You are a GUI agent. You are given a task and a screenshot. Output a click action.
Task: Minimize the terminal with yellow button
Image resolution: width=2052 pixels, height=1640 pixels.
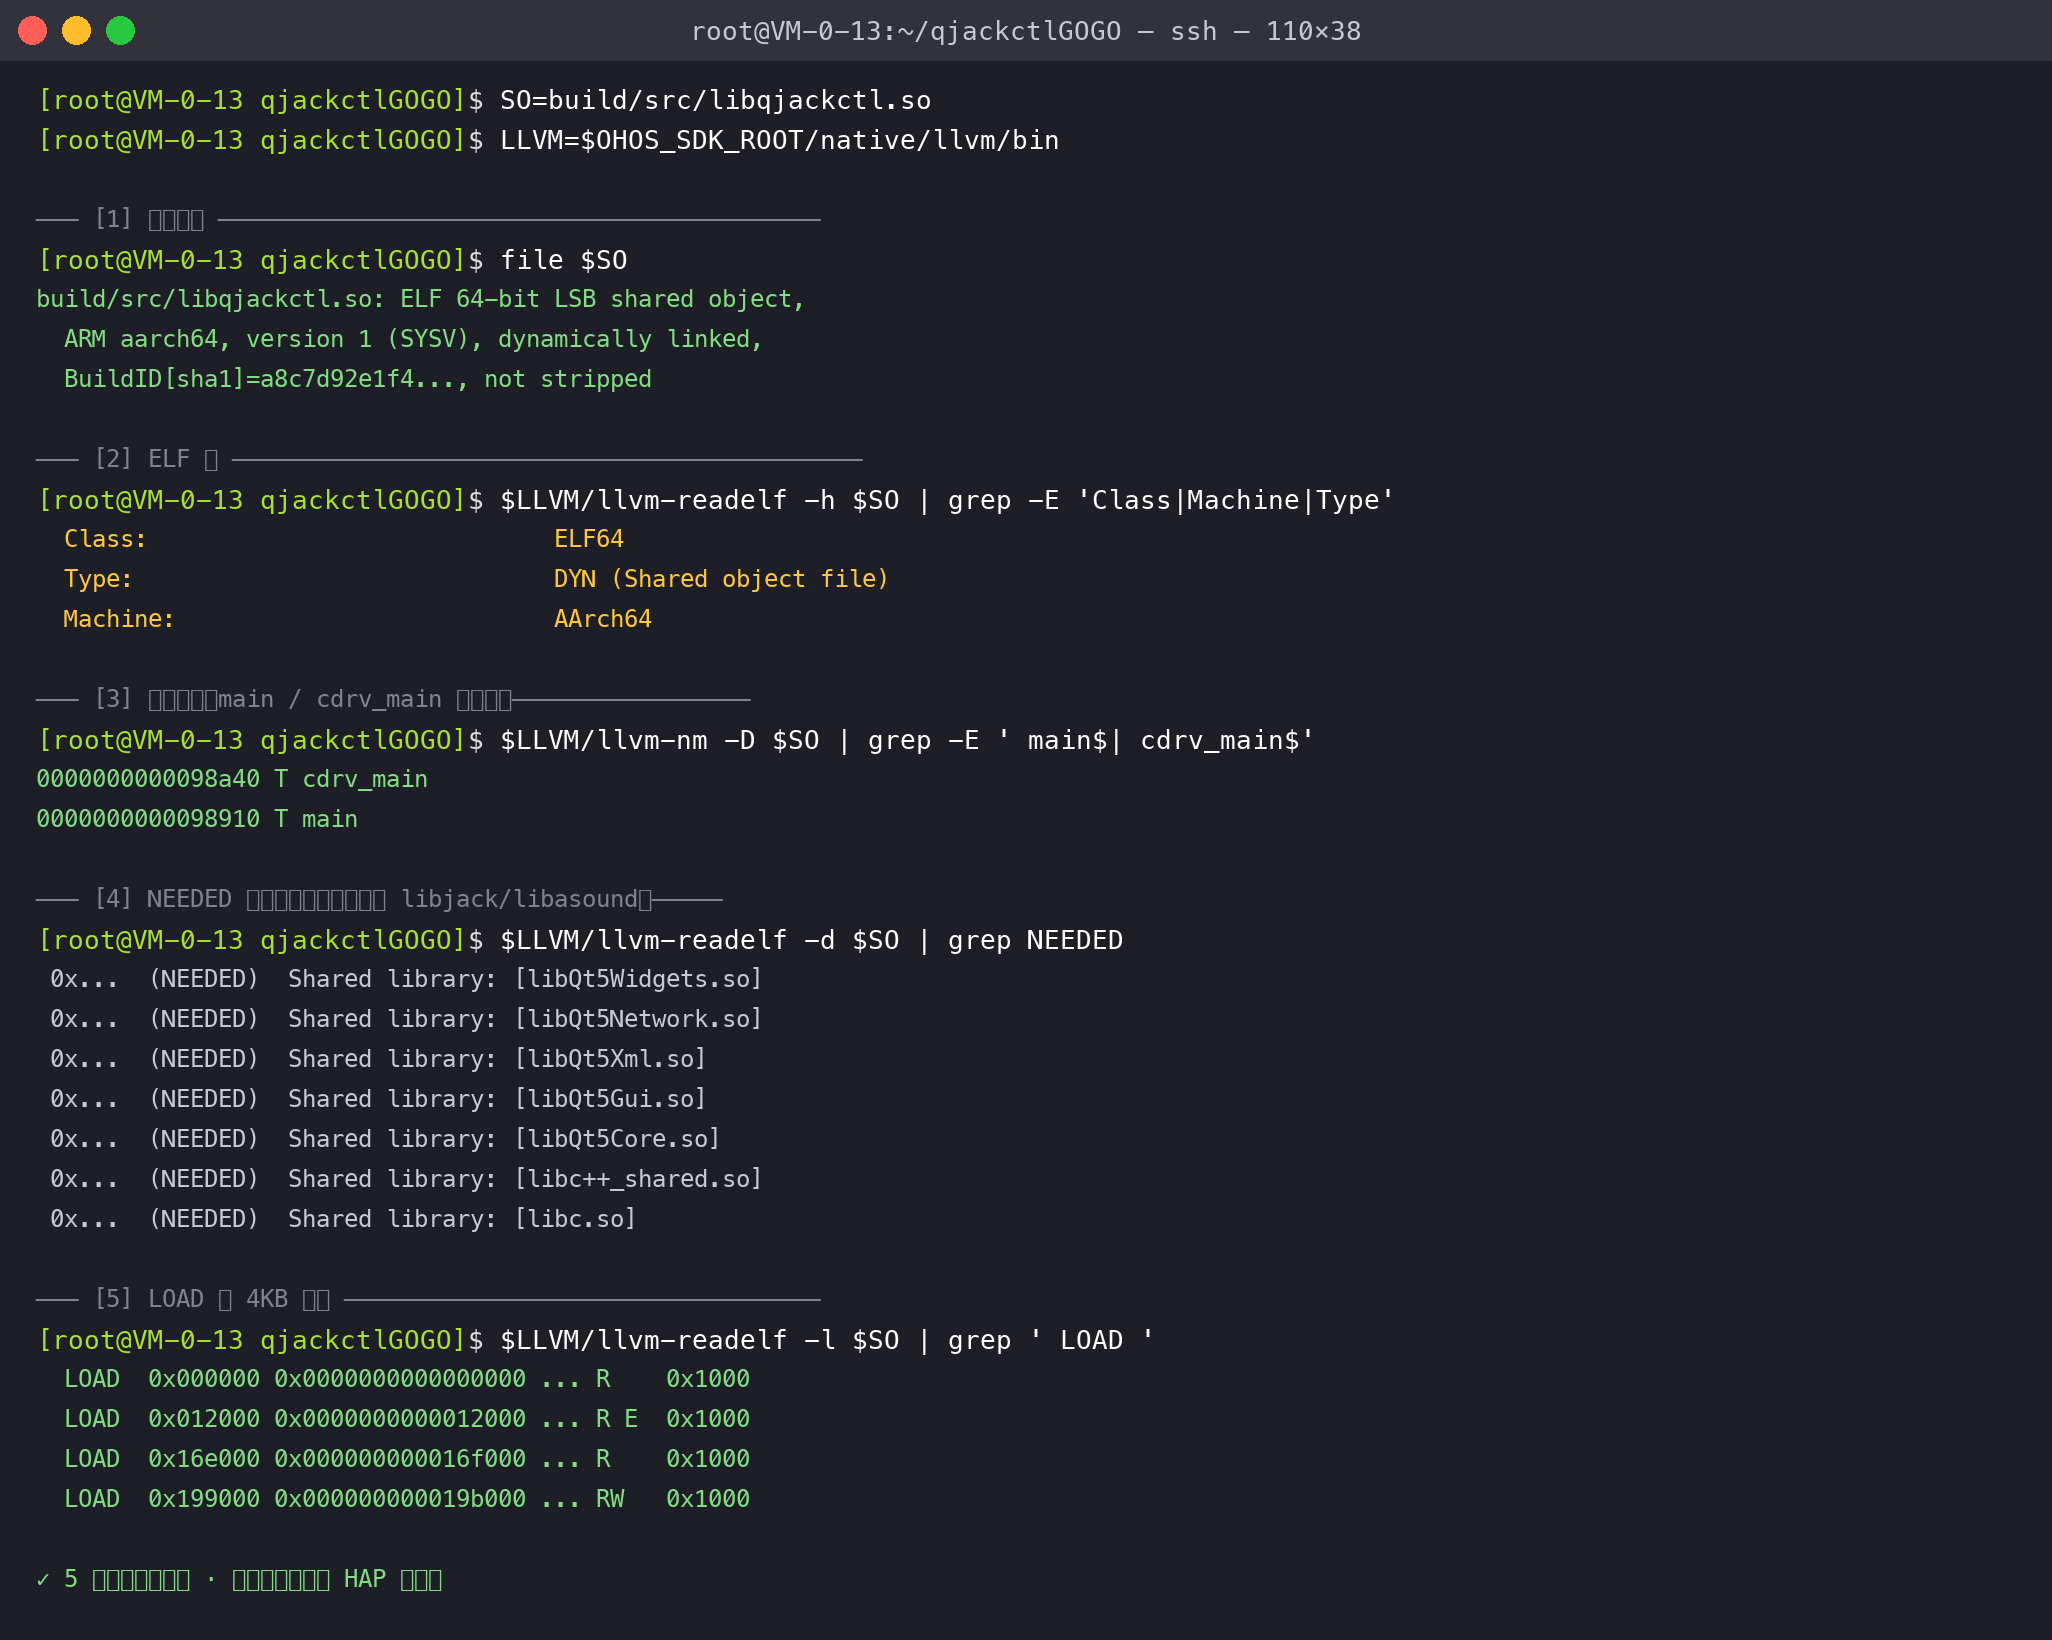[77, 31]
